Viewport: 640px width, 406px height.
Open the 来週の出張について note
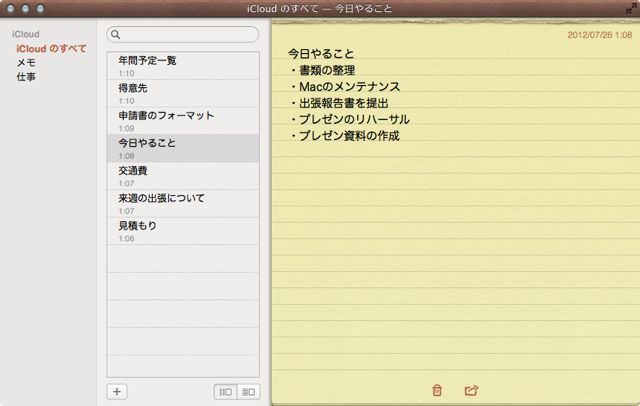coord(183,204)
